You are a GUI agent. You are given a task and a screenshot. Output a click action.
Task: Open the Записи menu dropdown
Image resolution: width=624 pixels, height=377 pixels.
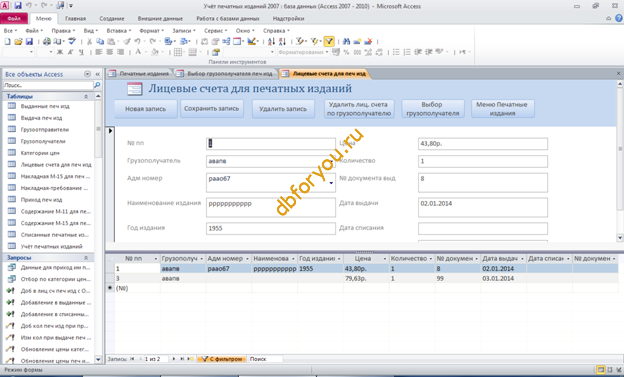click(184, 31)
